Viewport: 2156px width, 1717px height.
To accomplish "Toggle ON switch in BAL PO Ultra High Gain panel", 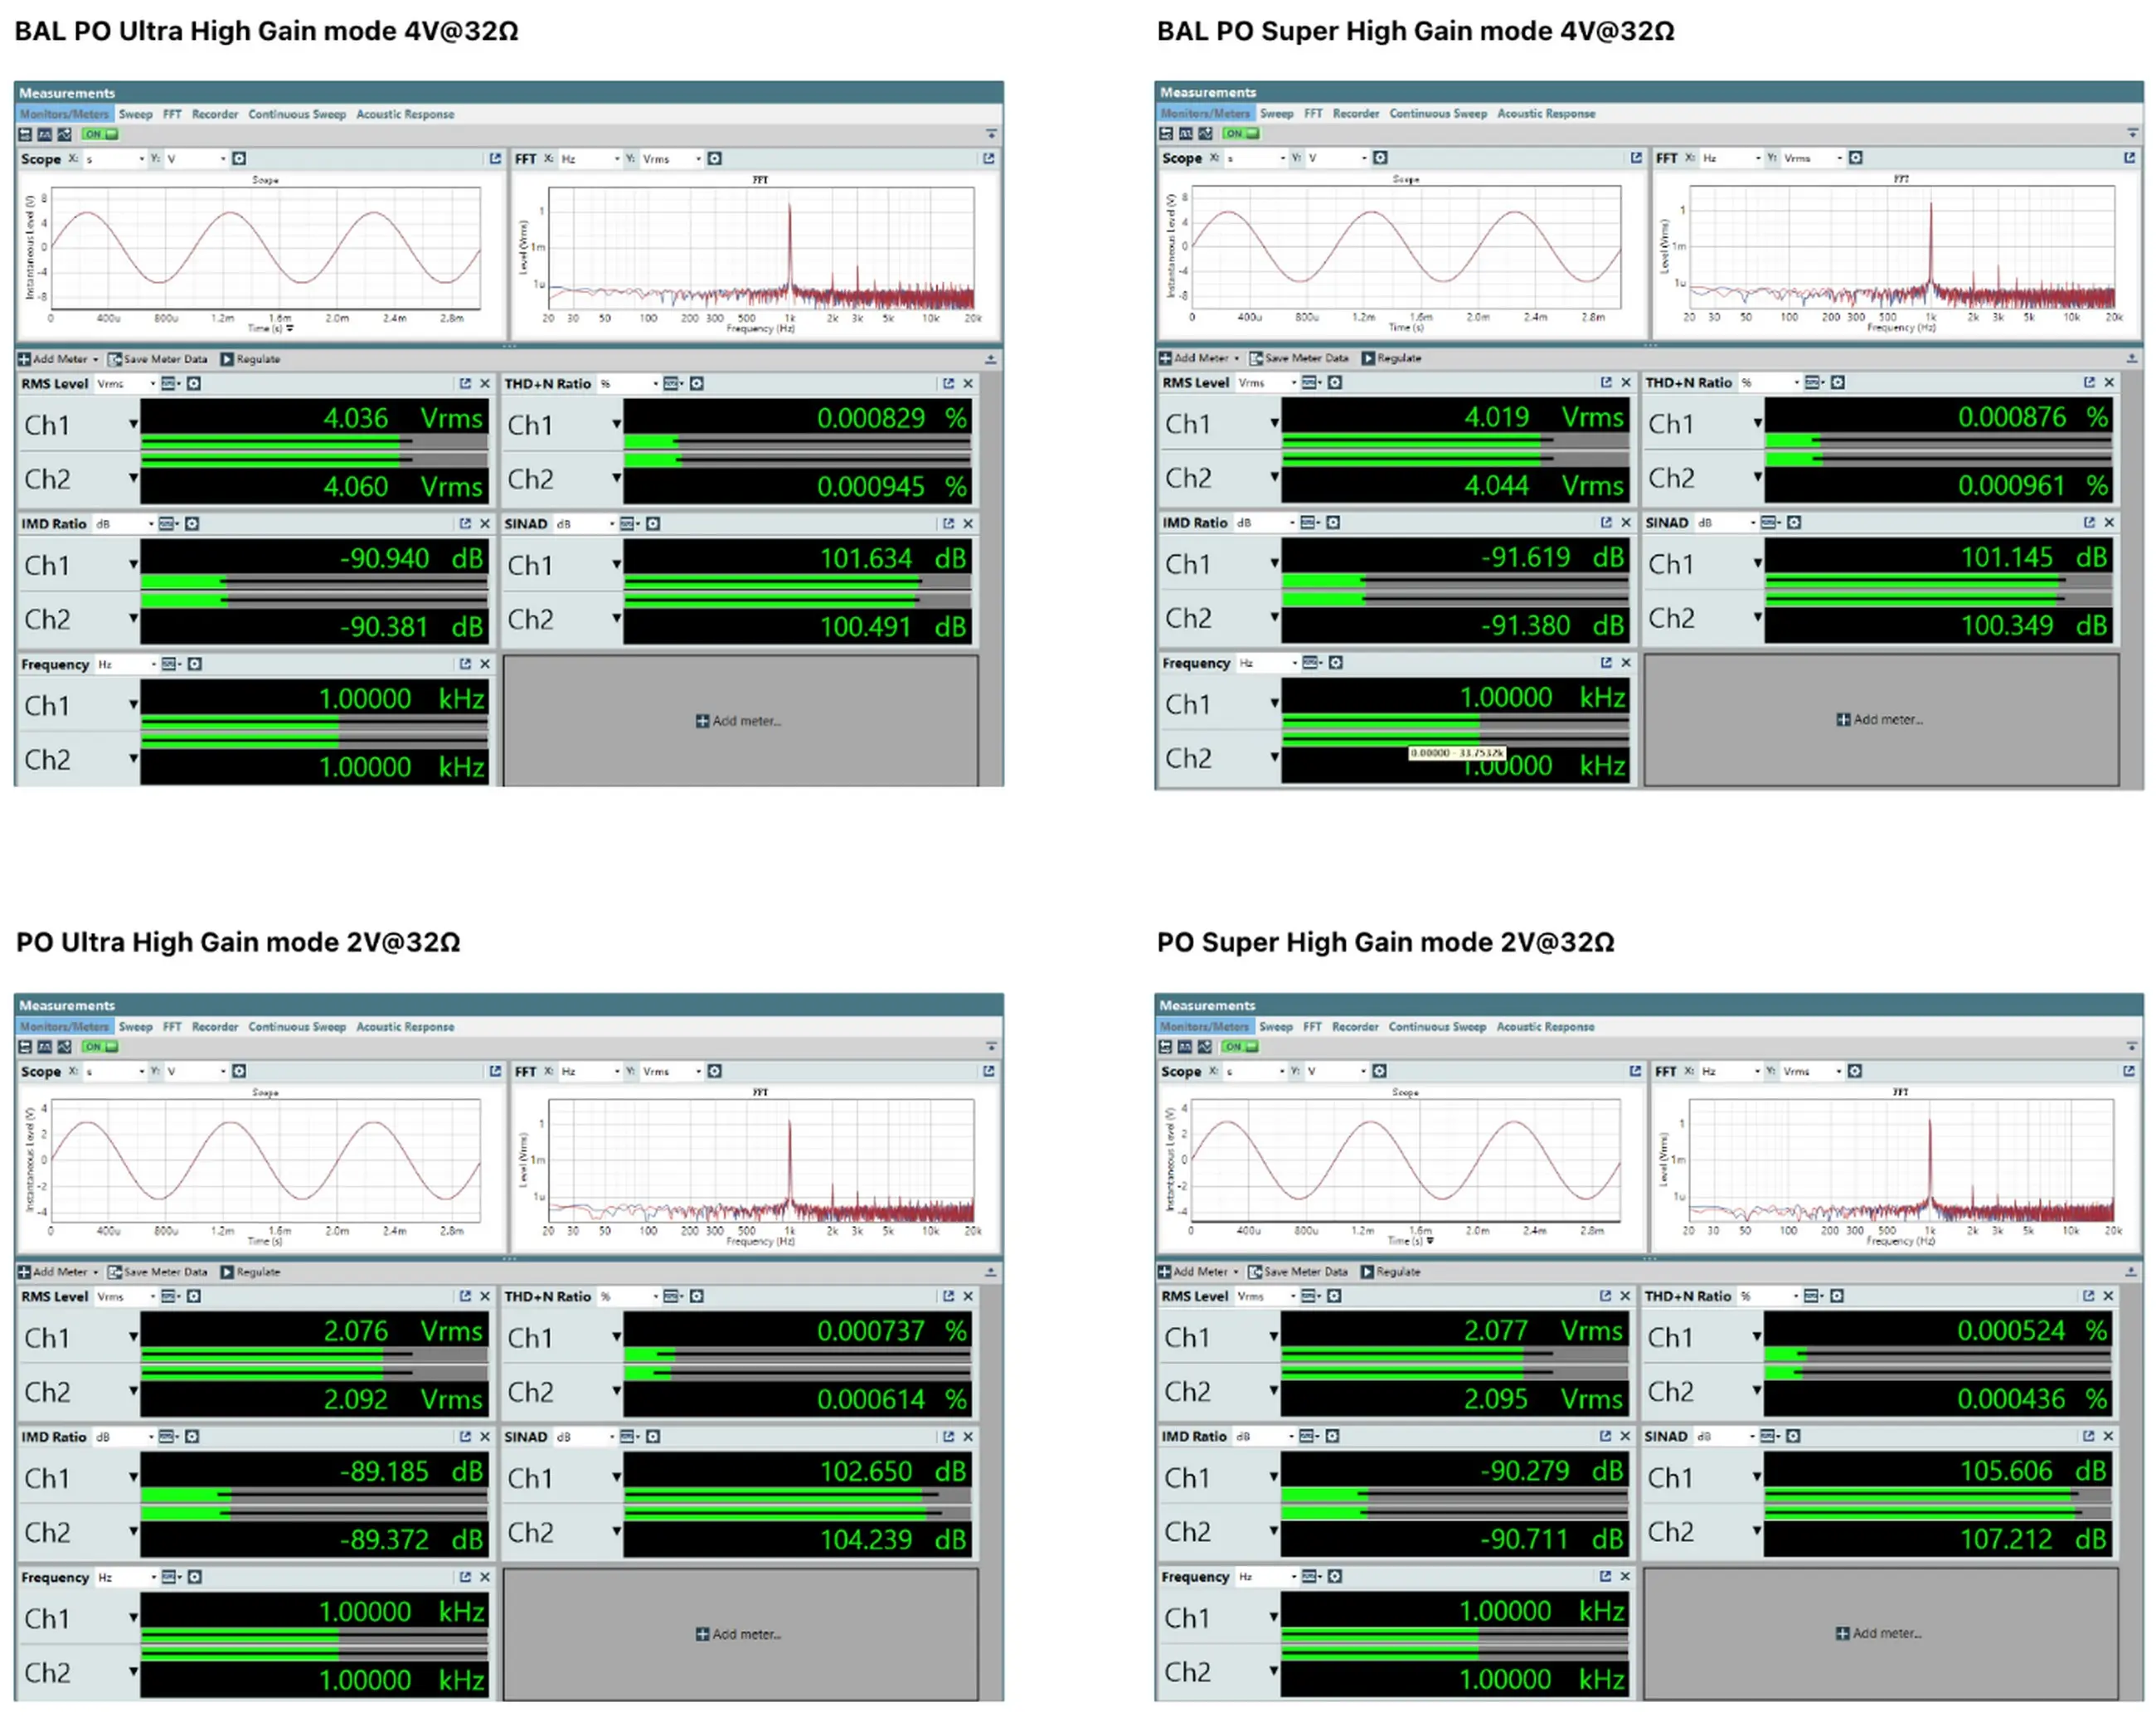I will click(x=100, y=134).
